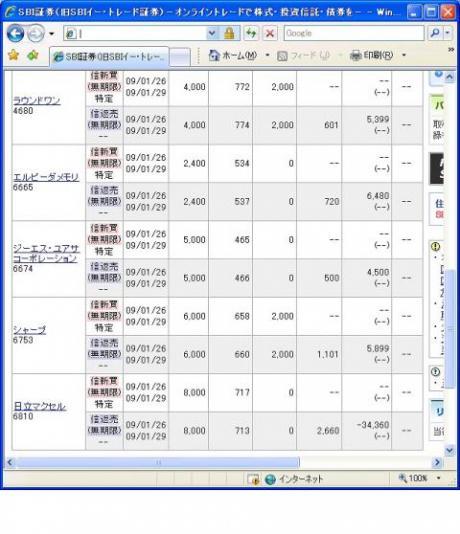Click the horizontal scrollbar left arrow

point(10,462)
